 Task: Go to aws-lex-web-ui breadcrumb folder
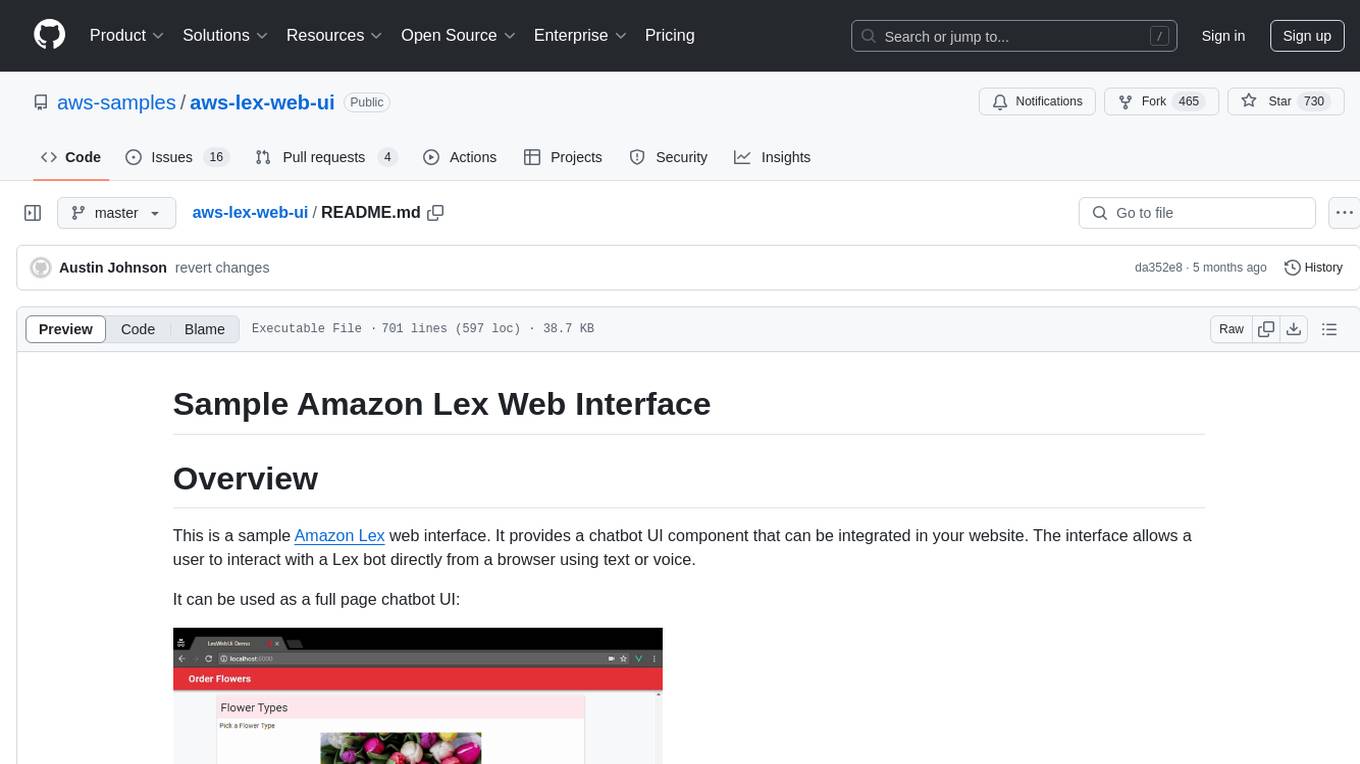[x=250, y=213]
